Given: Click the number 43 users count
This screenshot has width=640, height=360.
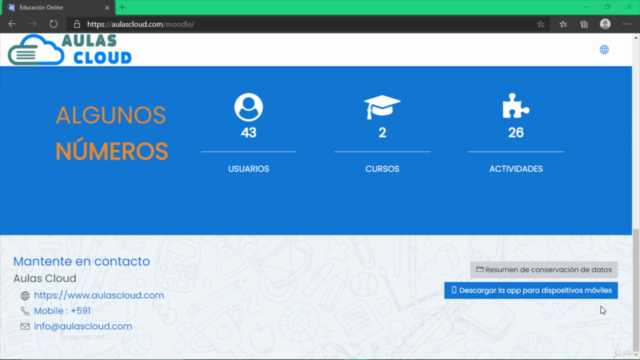Looking at the screenshot, I should (x=249, y=133).
